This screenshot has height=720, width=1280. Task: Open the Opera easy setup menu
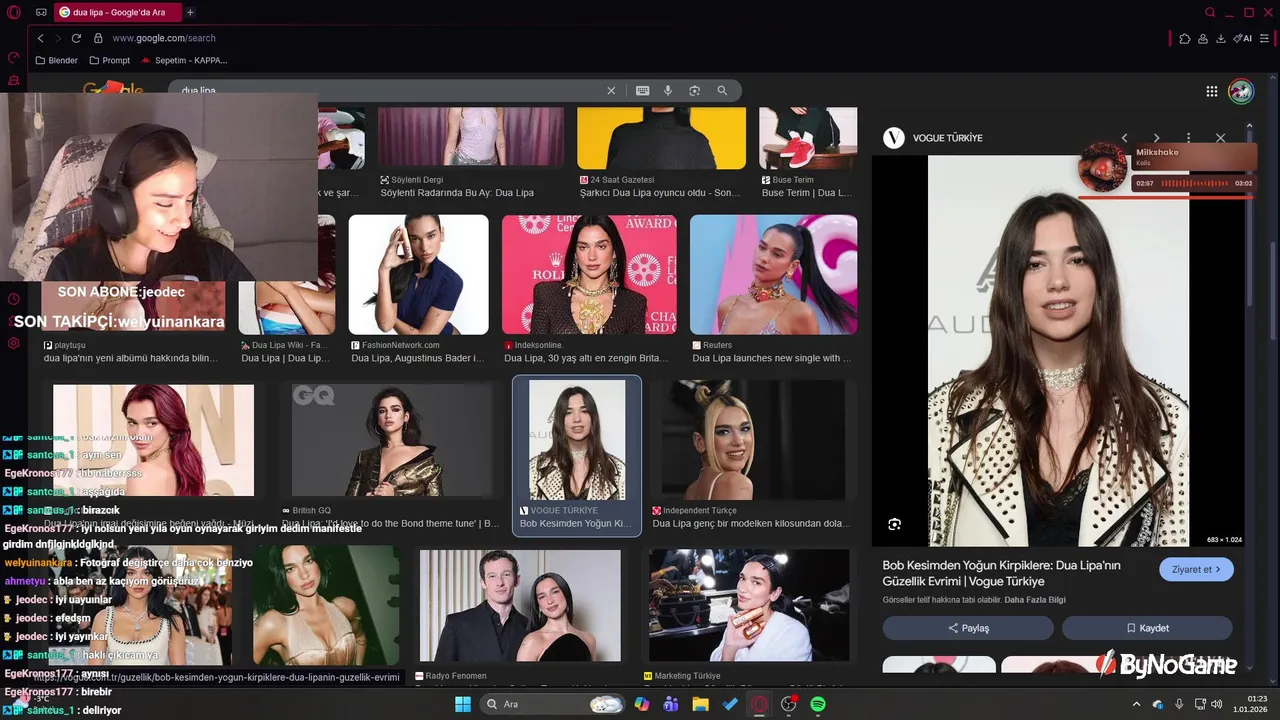tap(1266, 38)
